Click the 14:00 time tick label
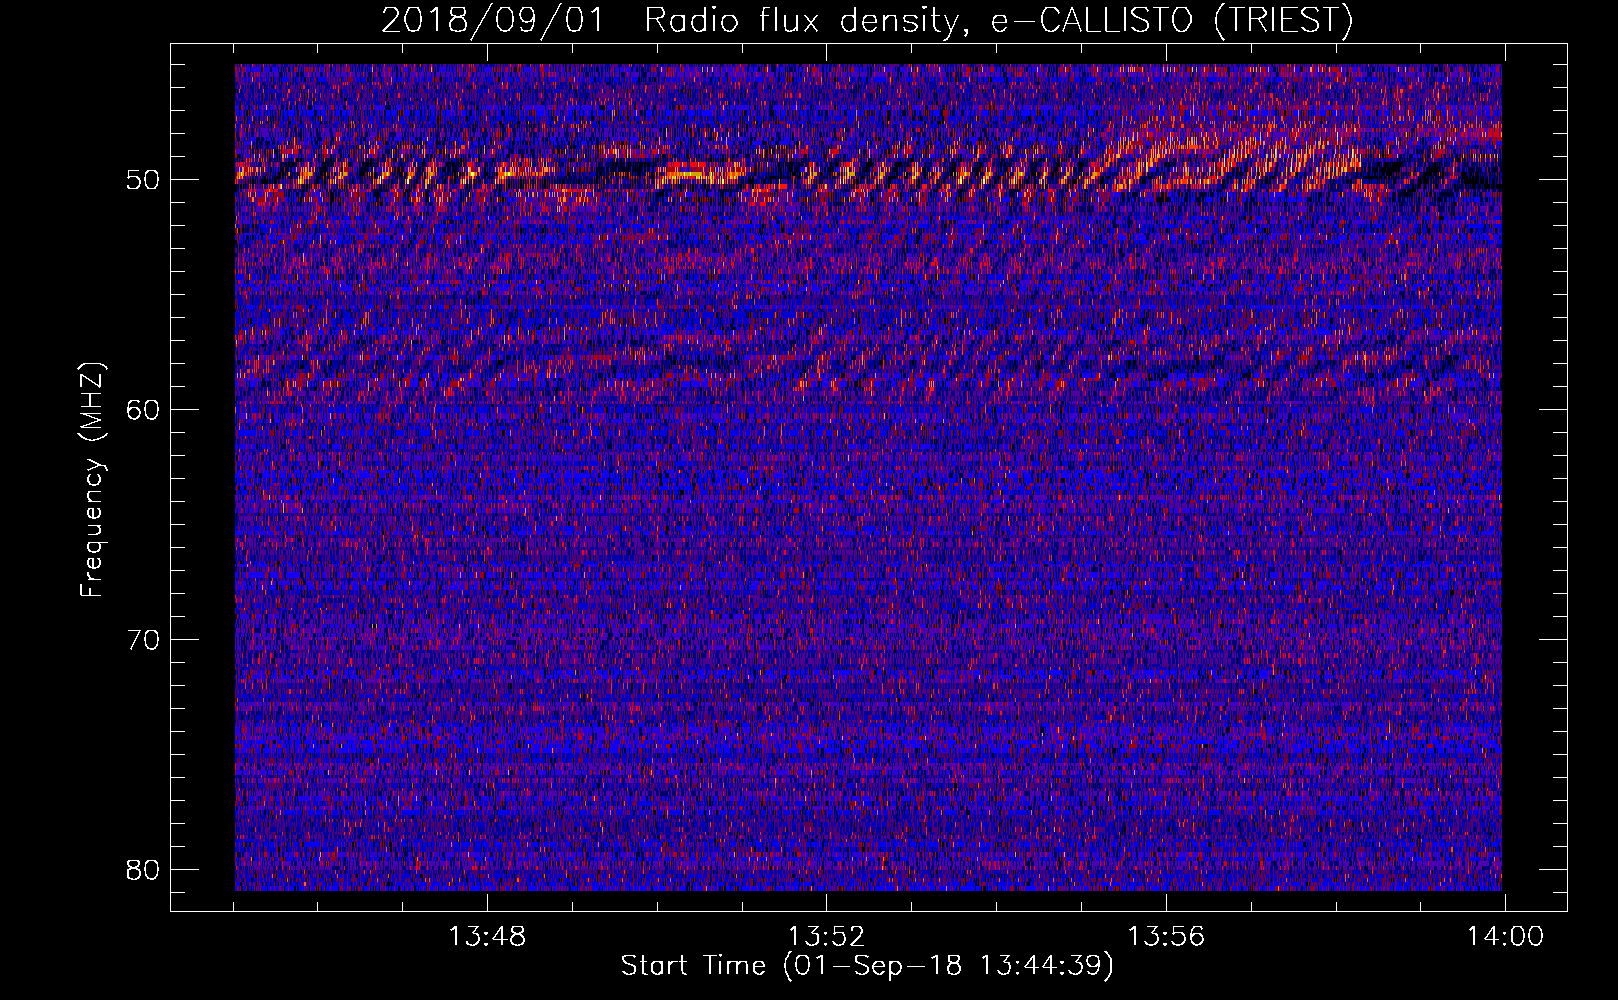The width and height of the screenshot is (1618, 1000). 1505,937
